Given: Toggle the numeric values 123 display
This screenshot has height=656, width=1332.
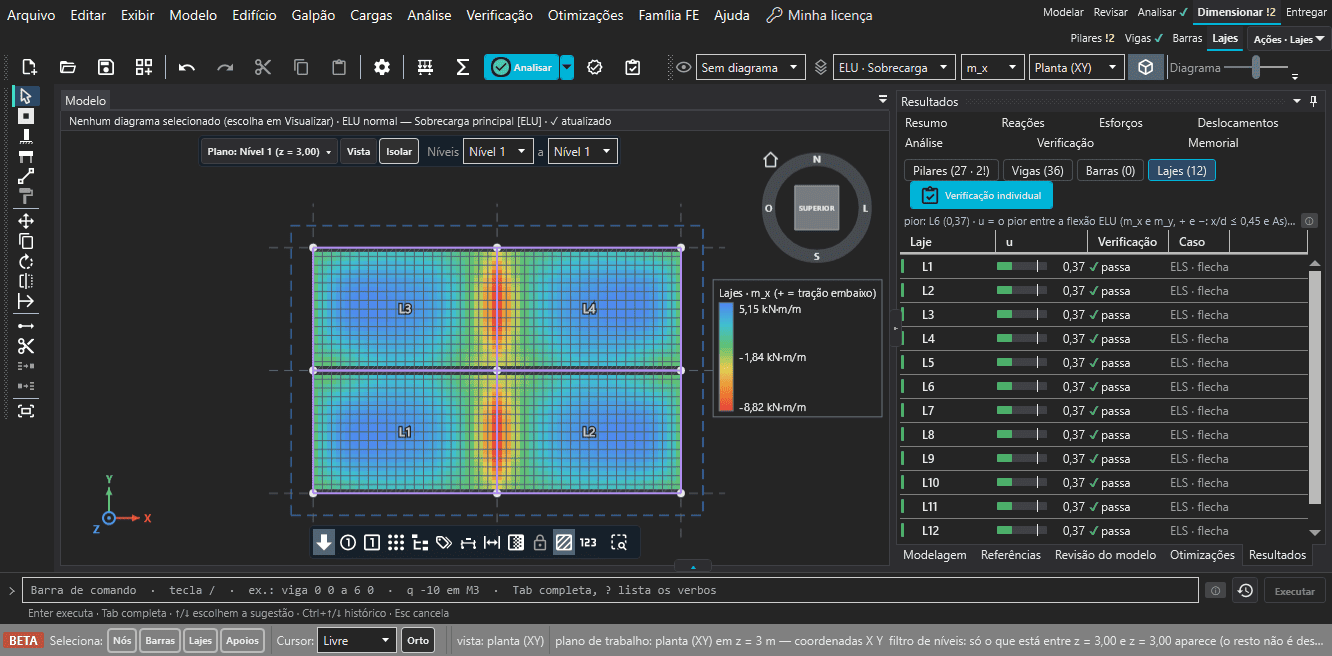Looking at the screenshot, I should [588, 543].
